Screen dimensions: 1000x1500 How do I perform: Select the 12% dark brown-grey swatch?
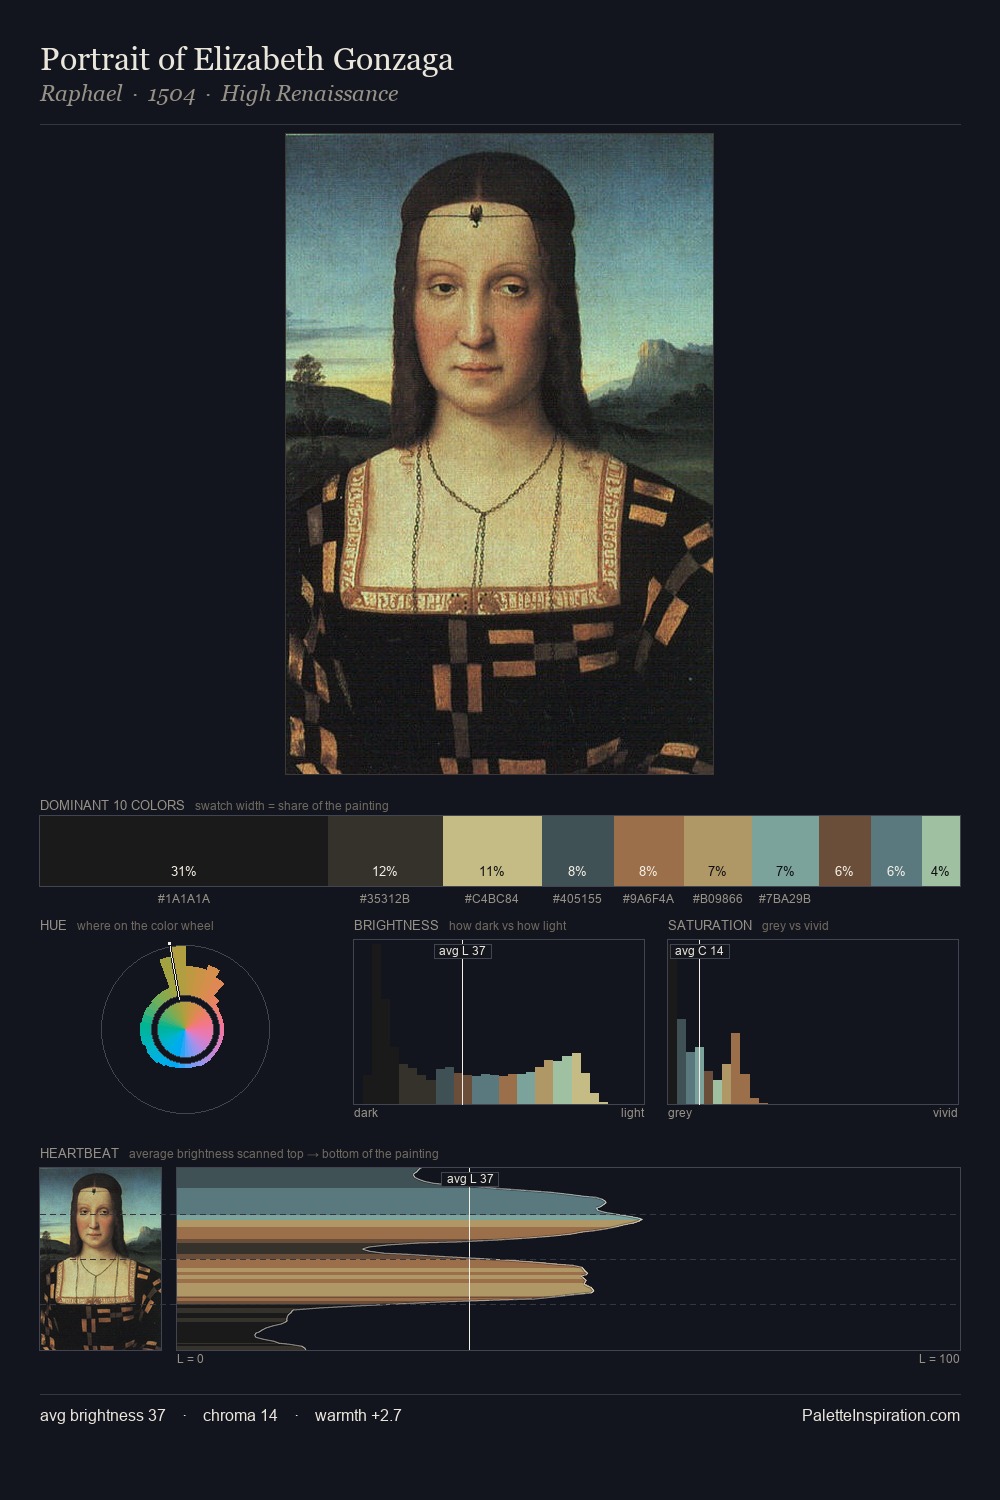coord(385,851)
